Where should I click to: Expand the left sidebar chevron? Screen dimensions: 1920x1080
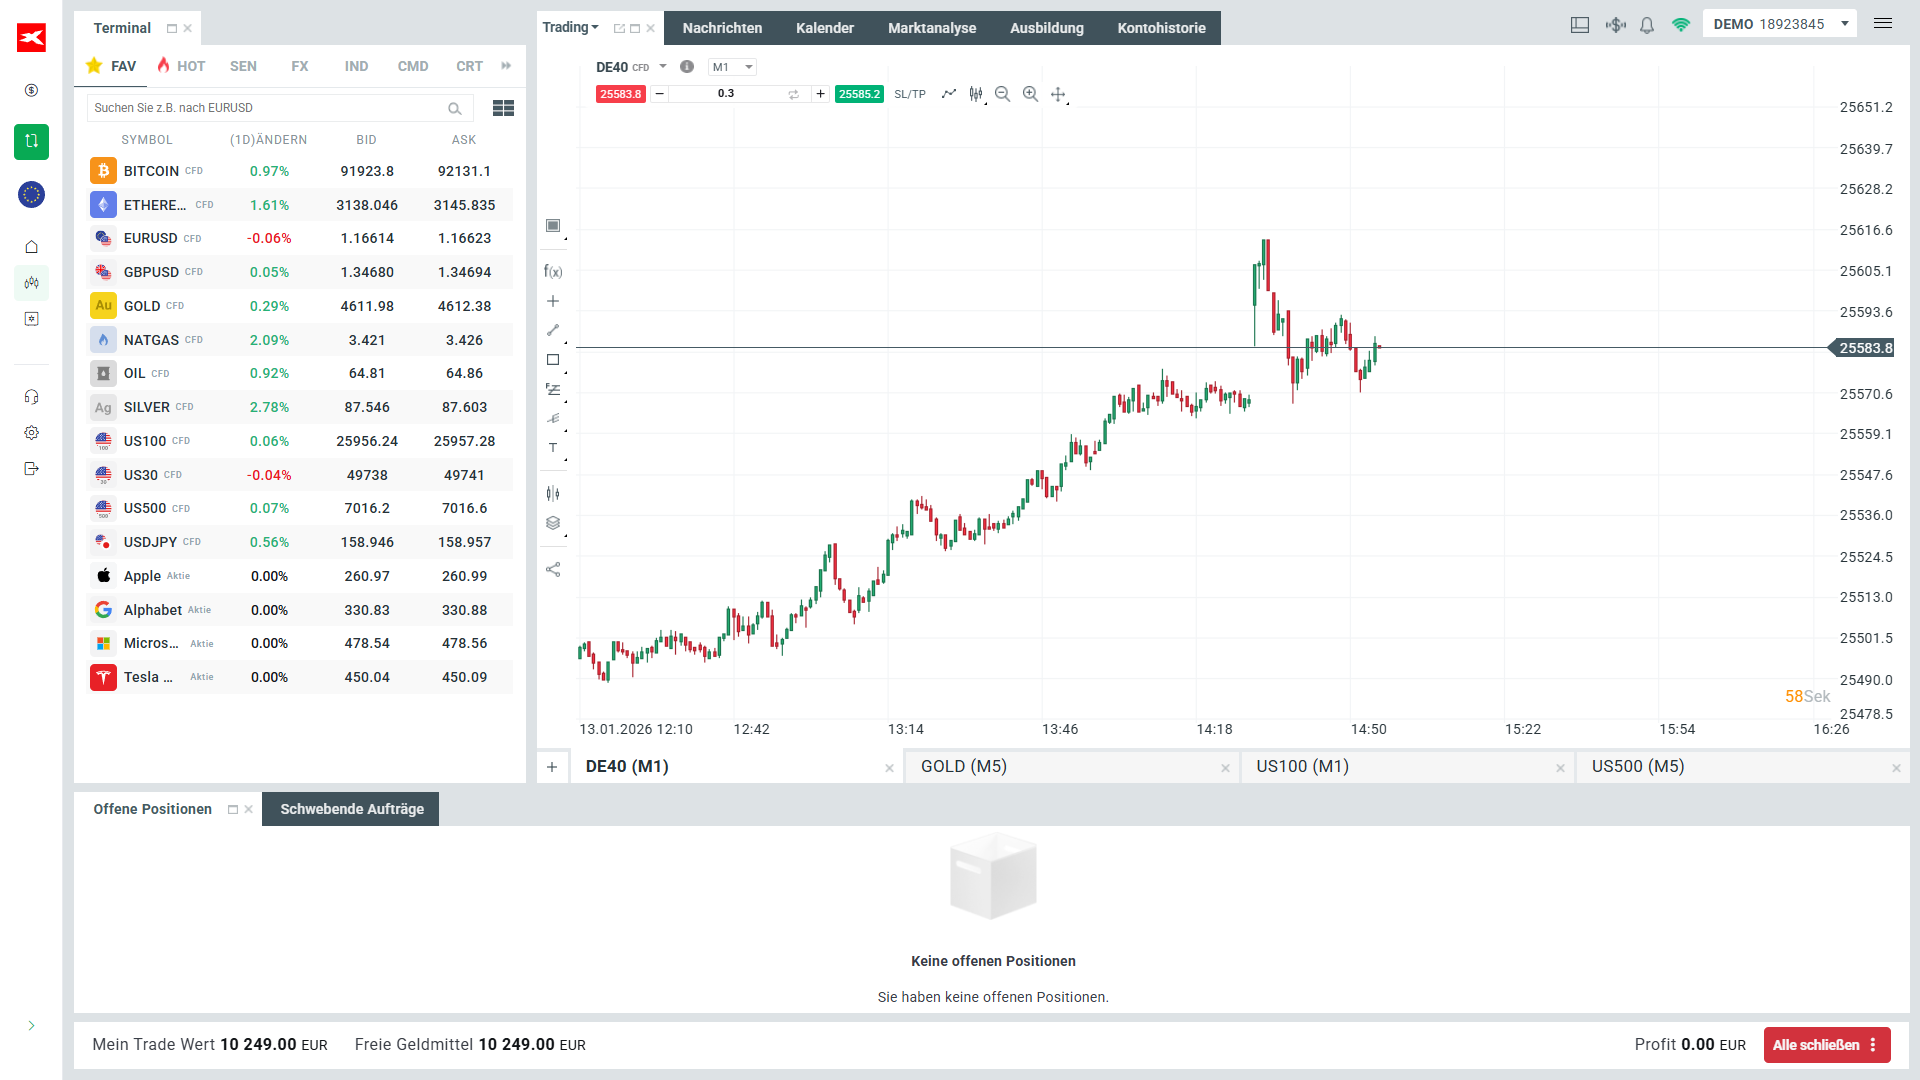point(31,1025)
